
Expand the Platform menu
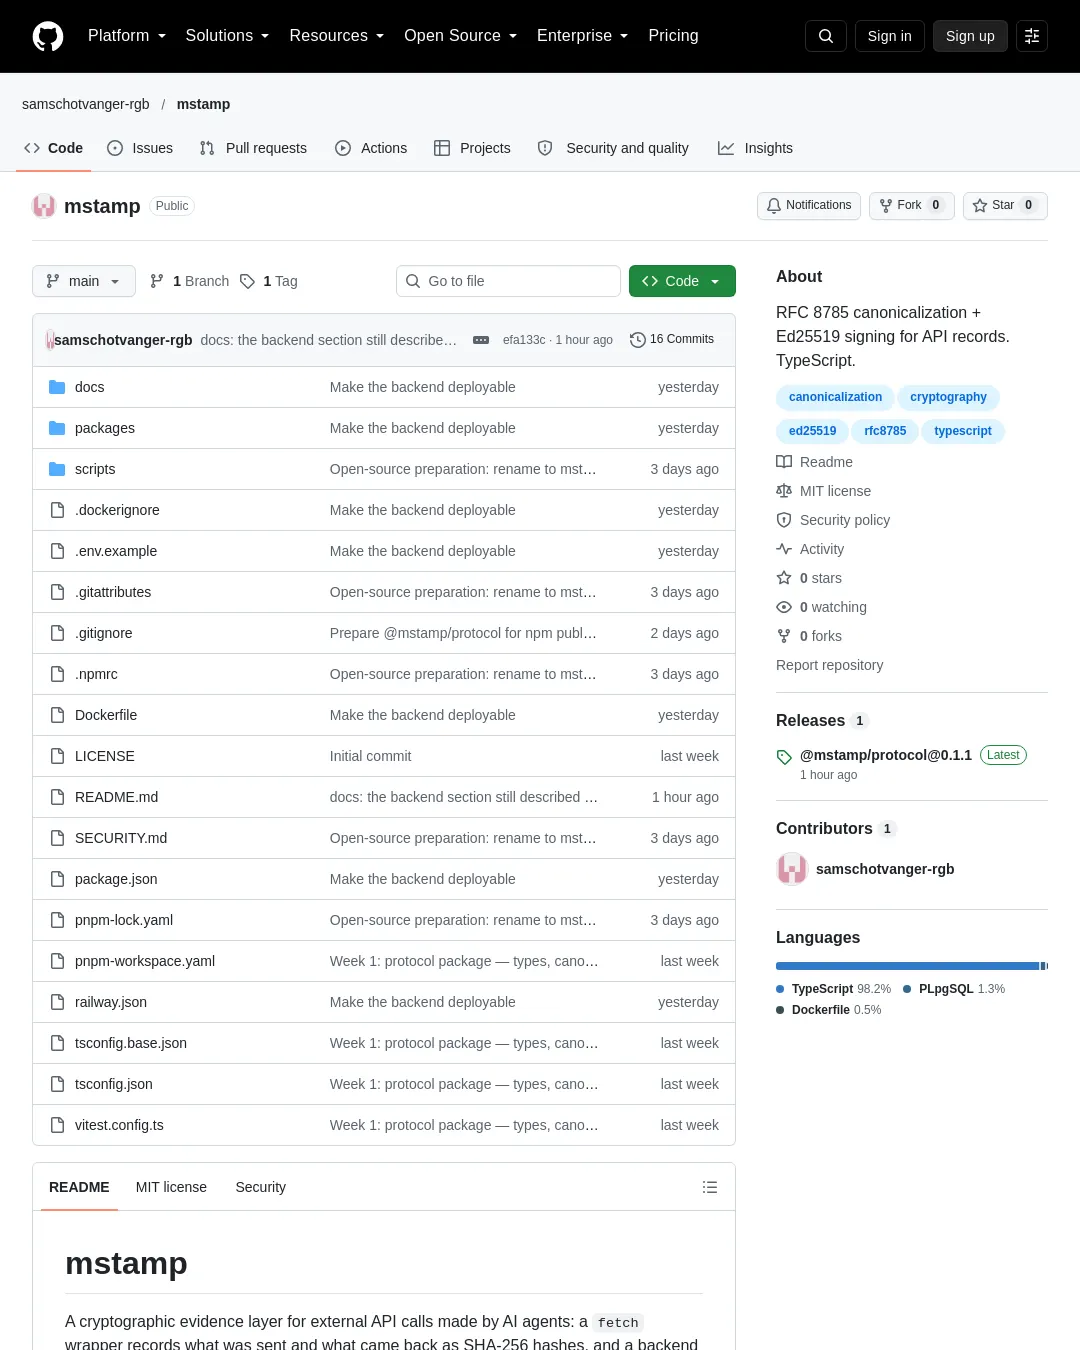point(127,36)
